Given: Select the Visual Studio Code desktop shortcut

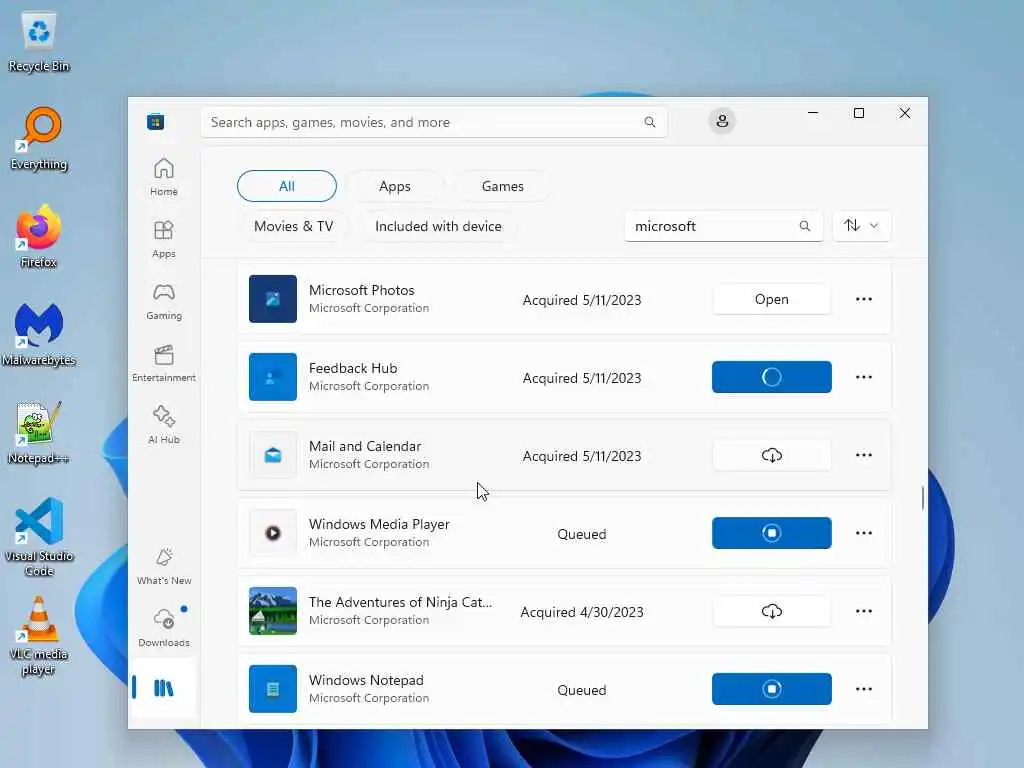Looking at the screenshot, I should coord(39,537).
